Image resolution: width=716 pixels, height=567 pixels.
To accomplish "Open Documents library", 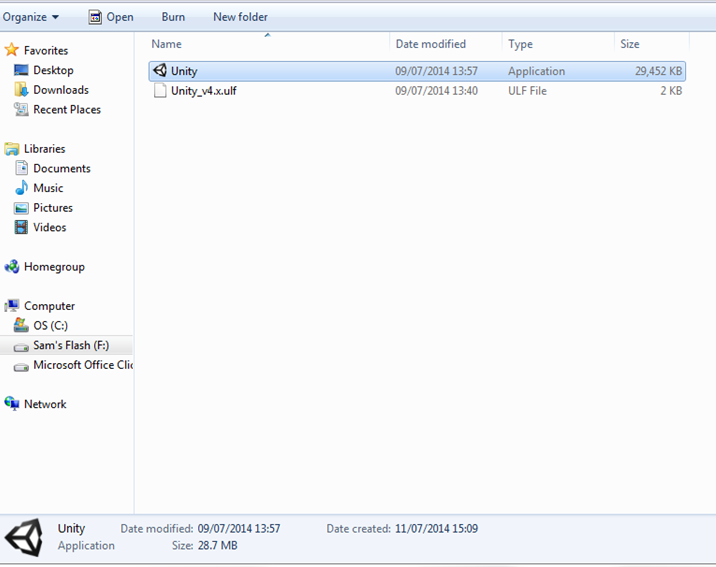I will coord(62,168).
